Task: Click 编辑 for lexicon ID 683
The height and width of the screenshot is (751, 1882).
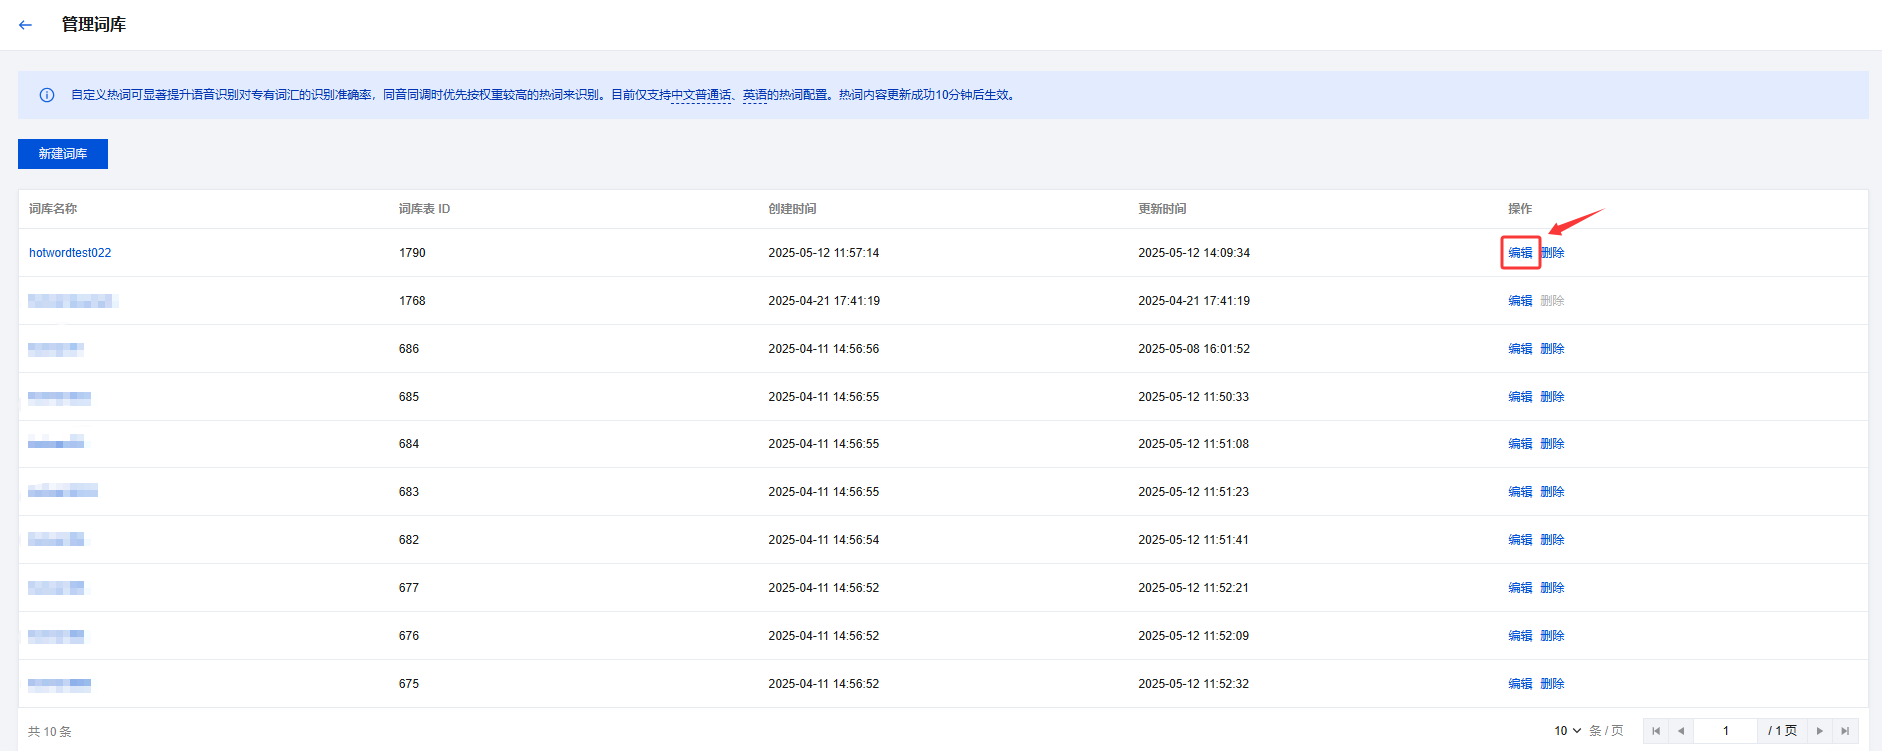Action: pos(1520,492)
